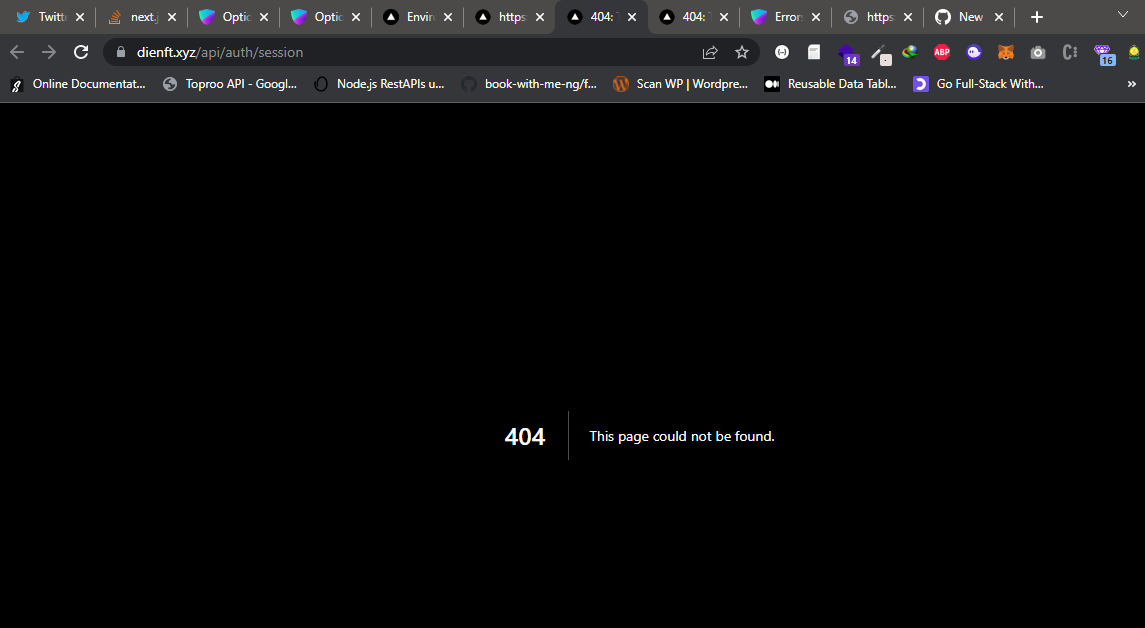Open the browser tab list dropdown arrow
This screenshot has width=1145, height=628.
pyautogui.click(x=1124, y=17)
